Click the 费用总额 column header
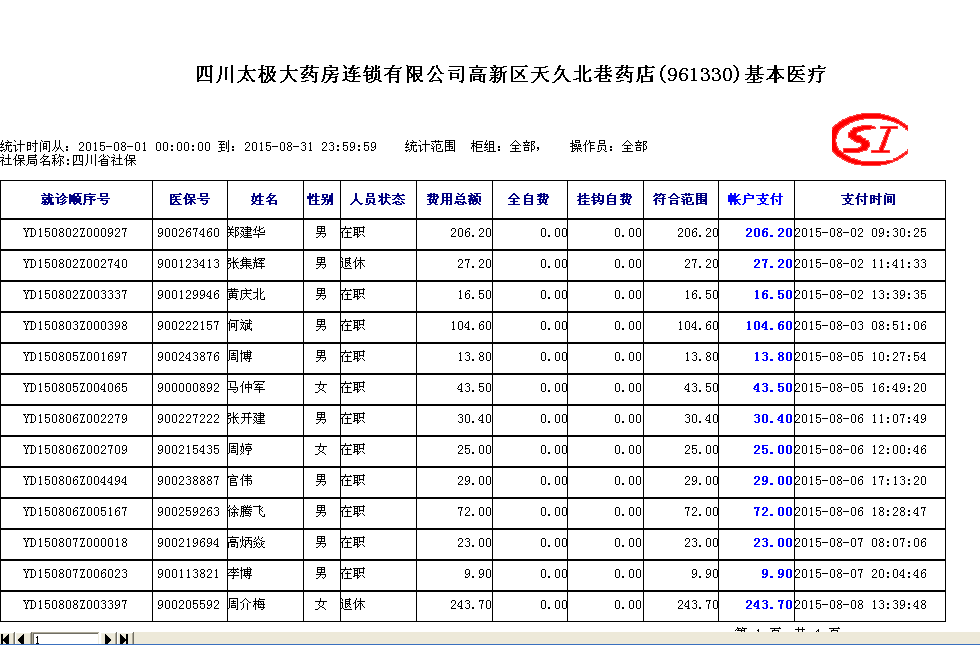Viewport: 980px width, 645px height. (x=454, y=199)
